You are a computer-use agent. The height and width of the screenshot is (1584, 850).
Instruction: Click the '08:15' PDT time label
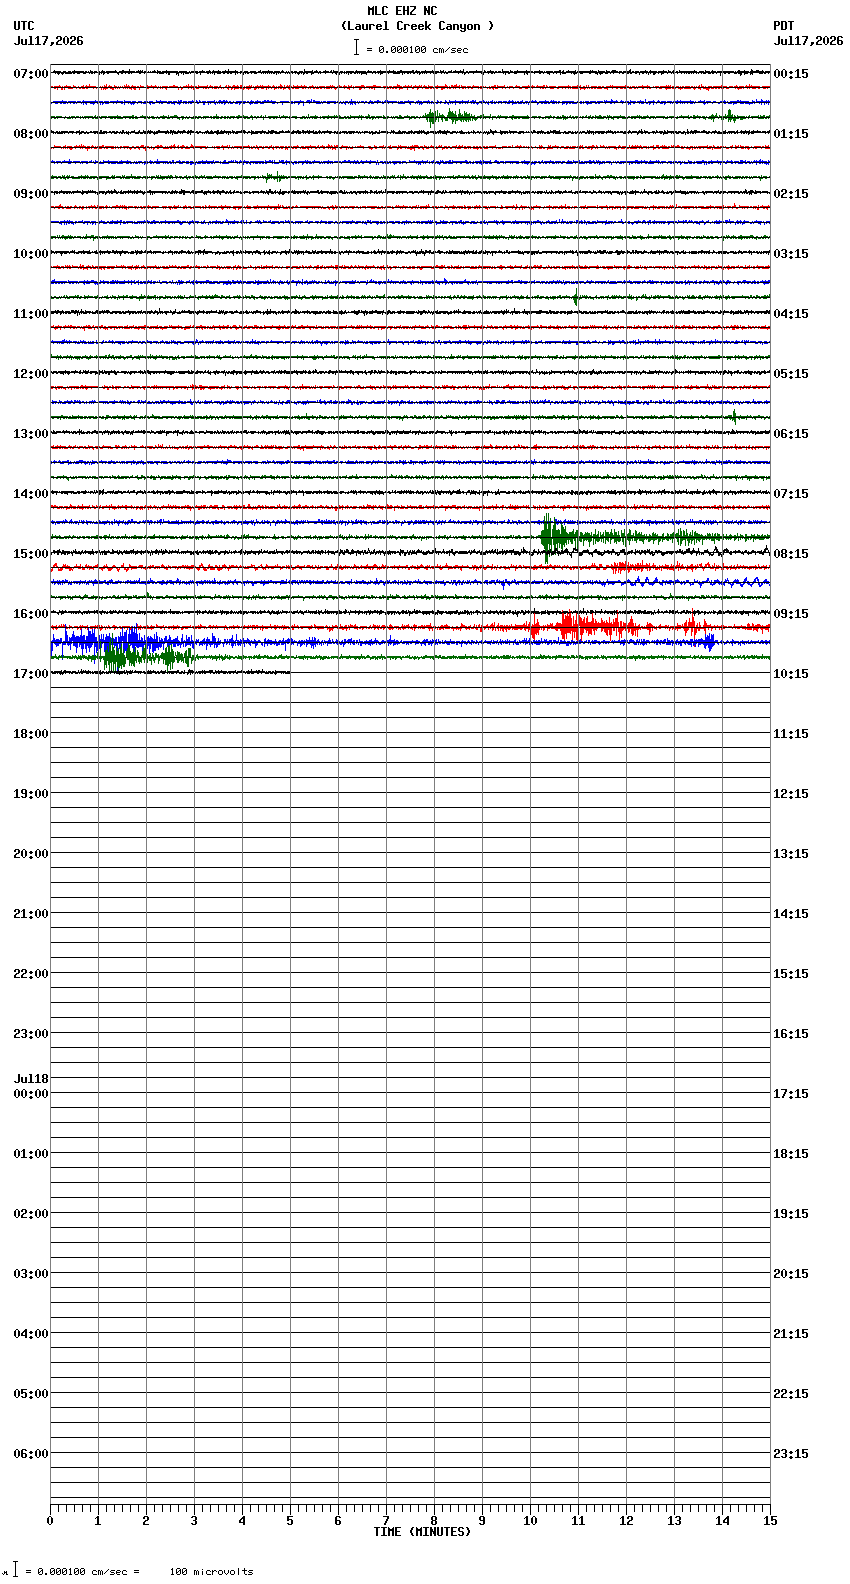791,554
